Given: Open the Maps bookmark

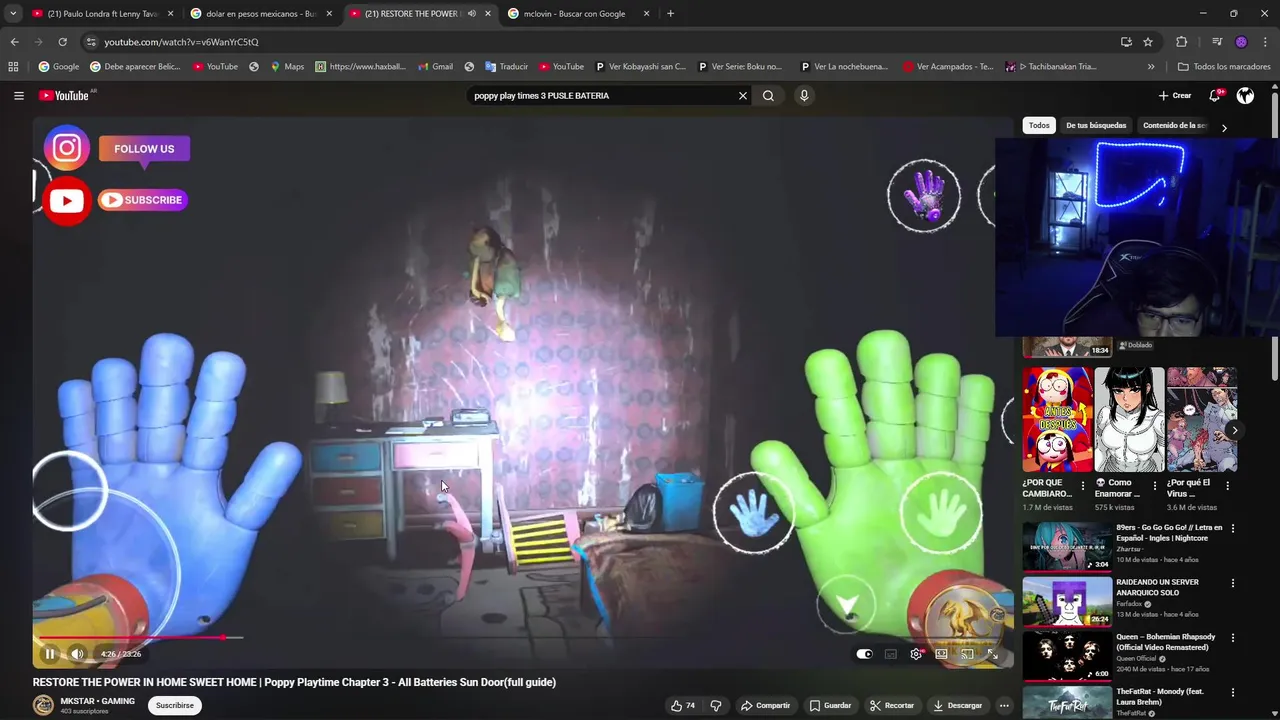Looking at the screenshot, I should point(287,67).
